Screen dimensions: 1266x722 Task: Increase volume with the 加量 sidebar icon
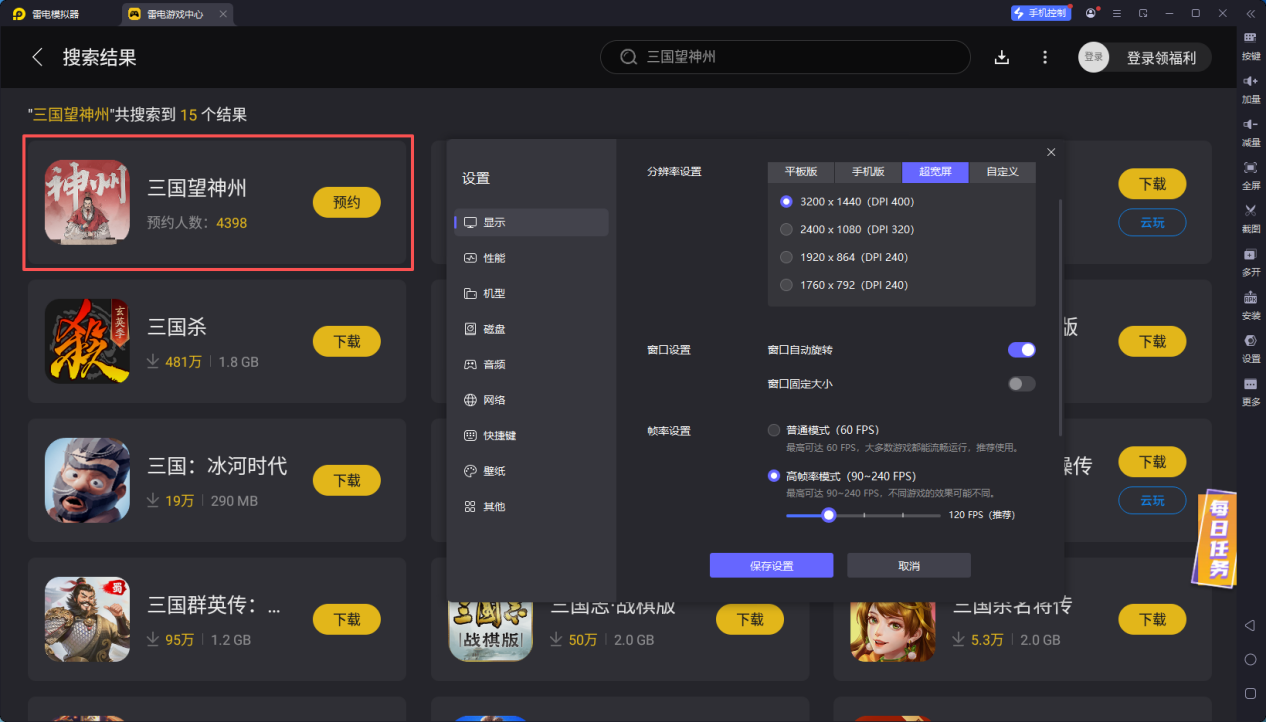pyautogui.click(x=1250, y=85)
